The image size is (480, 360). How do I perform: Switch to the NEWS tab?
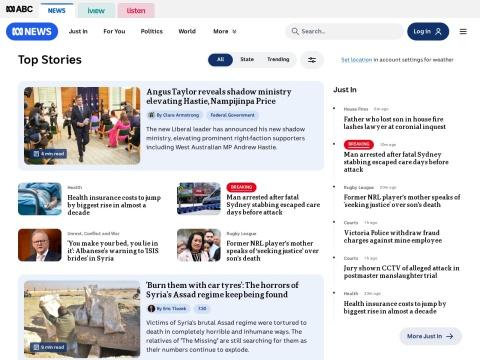coord(56,11)
